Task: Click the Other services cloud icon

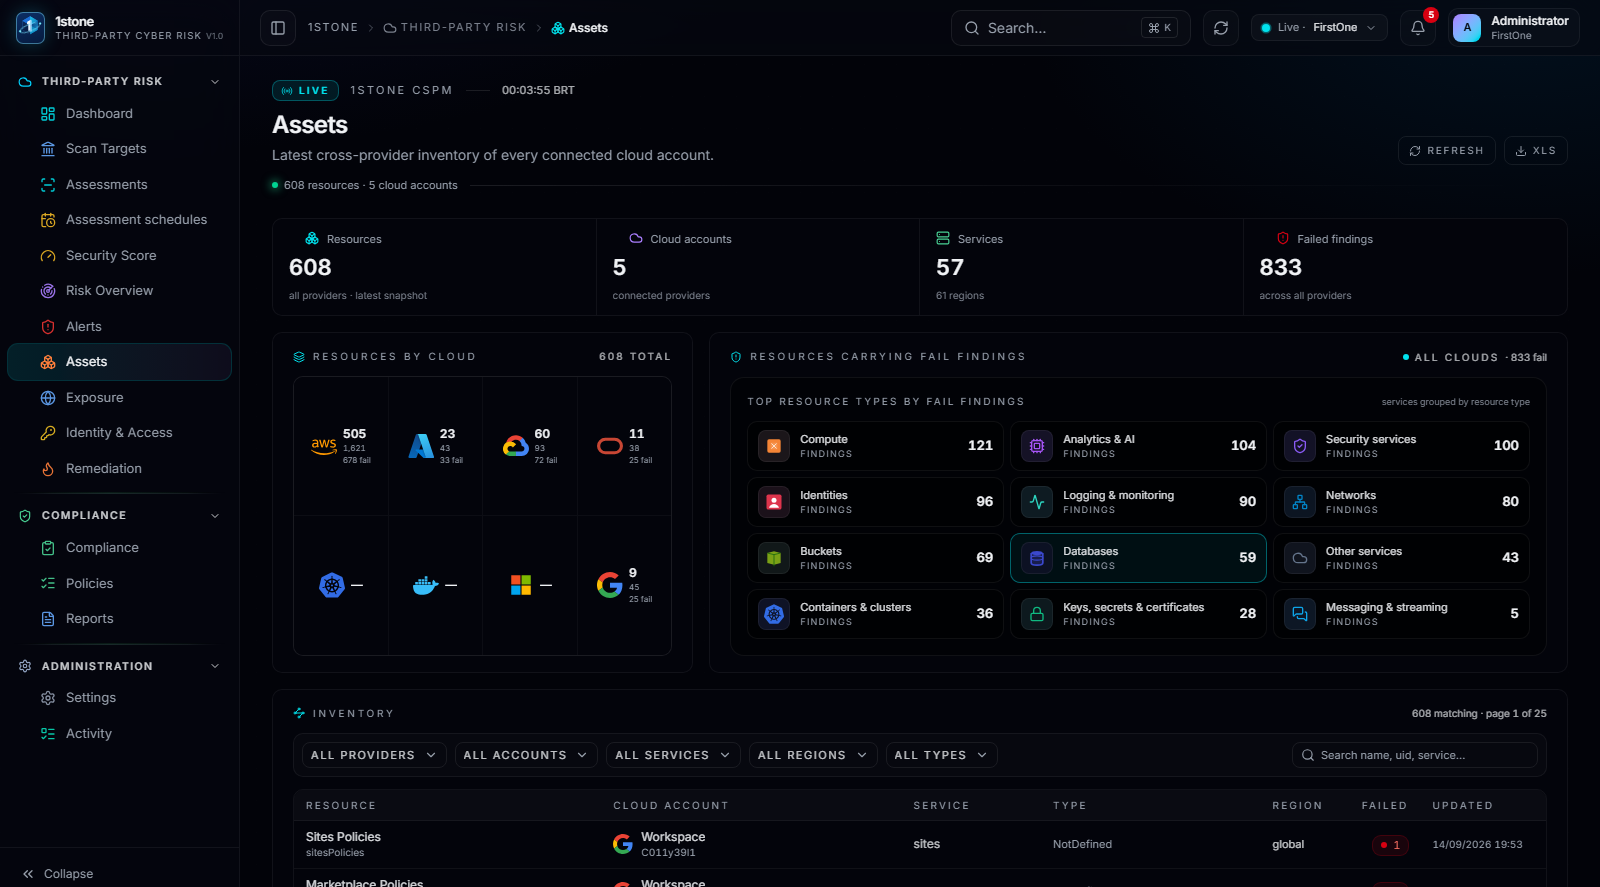Action: [x=1300, y=558]
